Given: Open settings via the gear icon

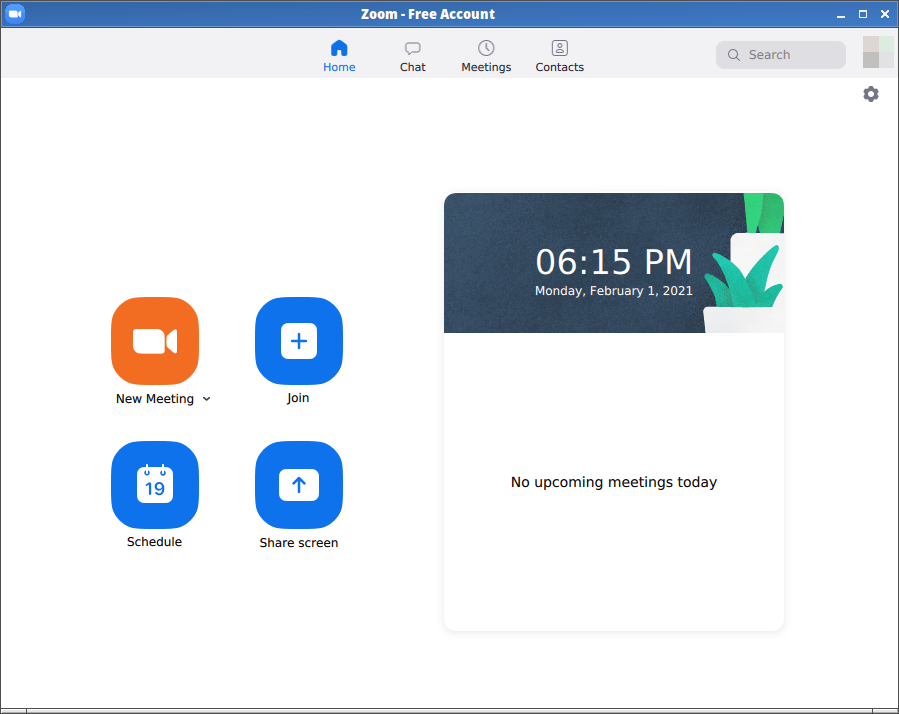Looking at the screenshot, I should click(x=871, y=94).
